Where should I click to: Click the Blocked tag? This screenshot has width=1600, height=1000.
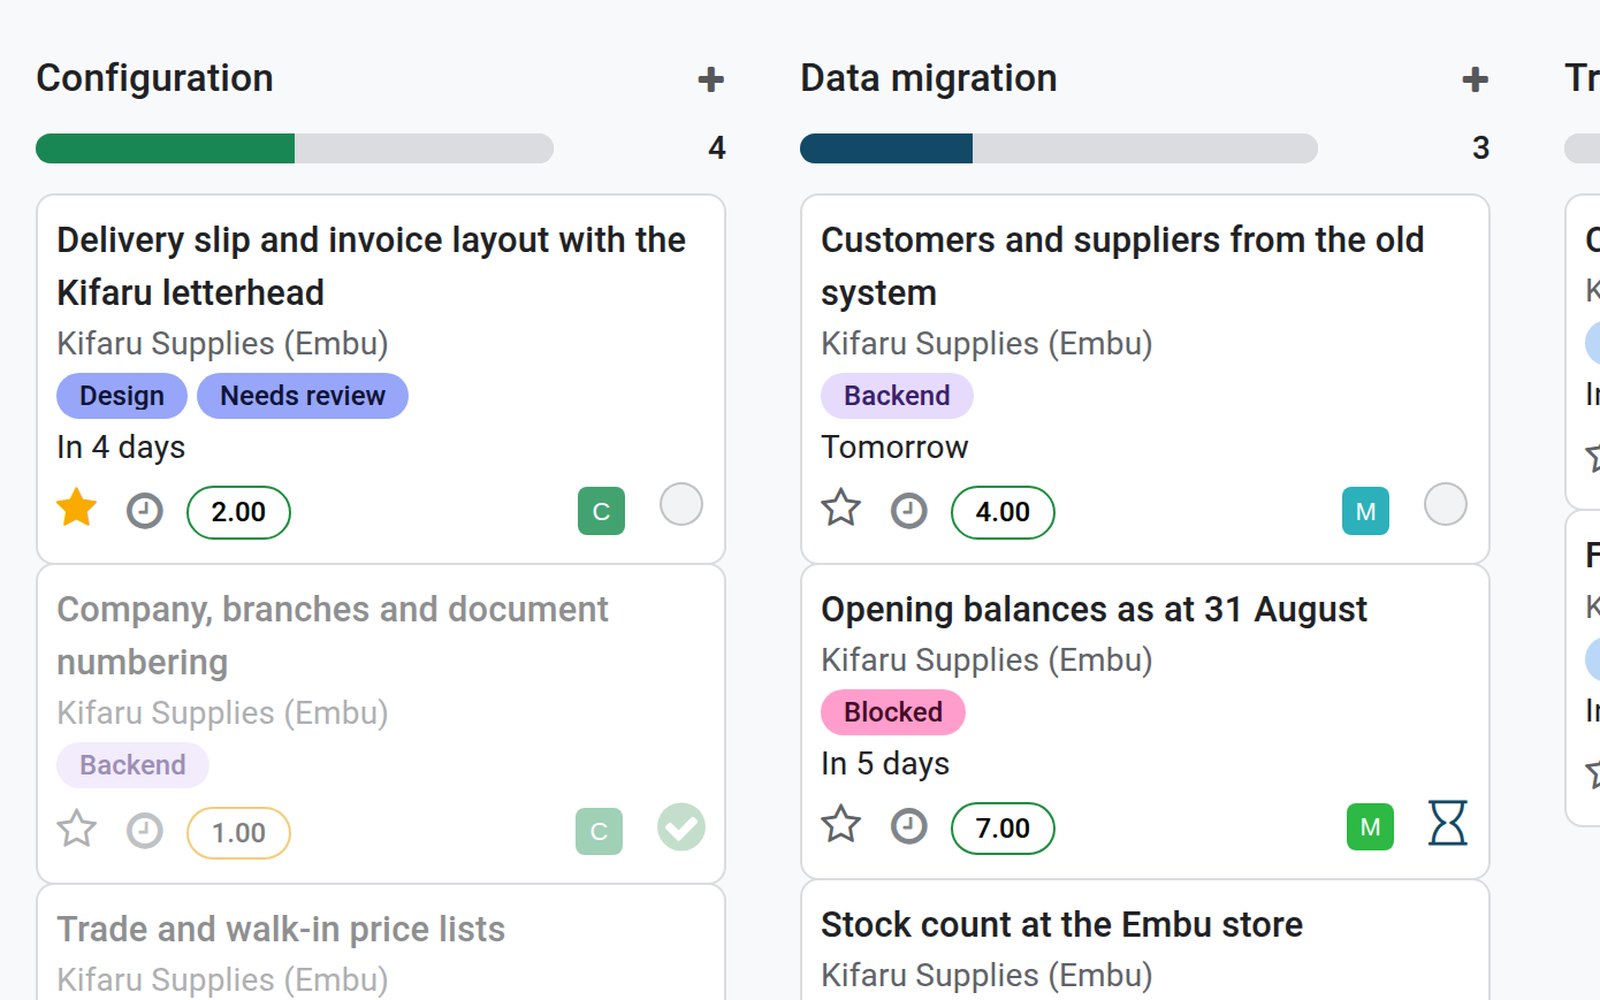coord(893,712)
